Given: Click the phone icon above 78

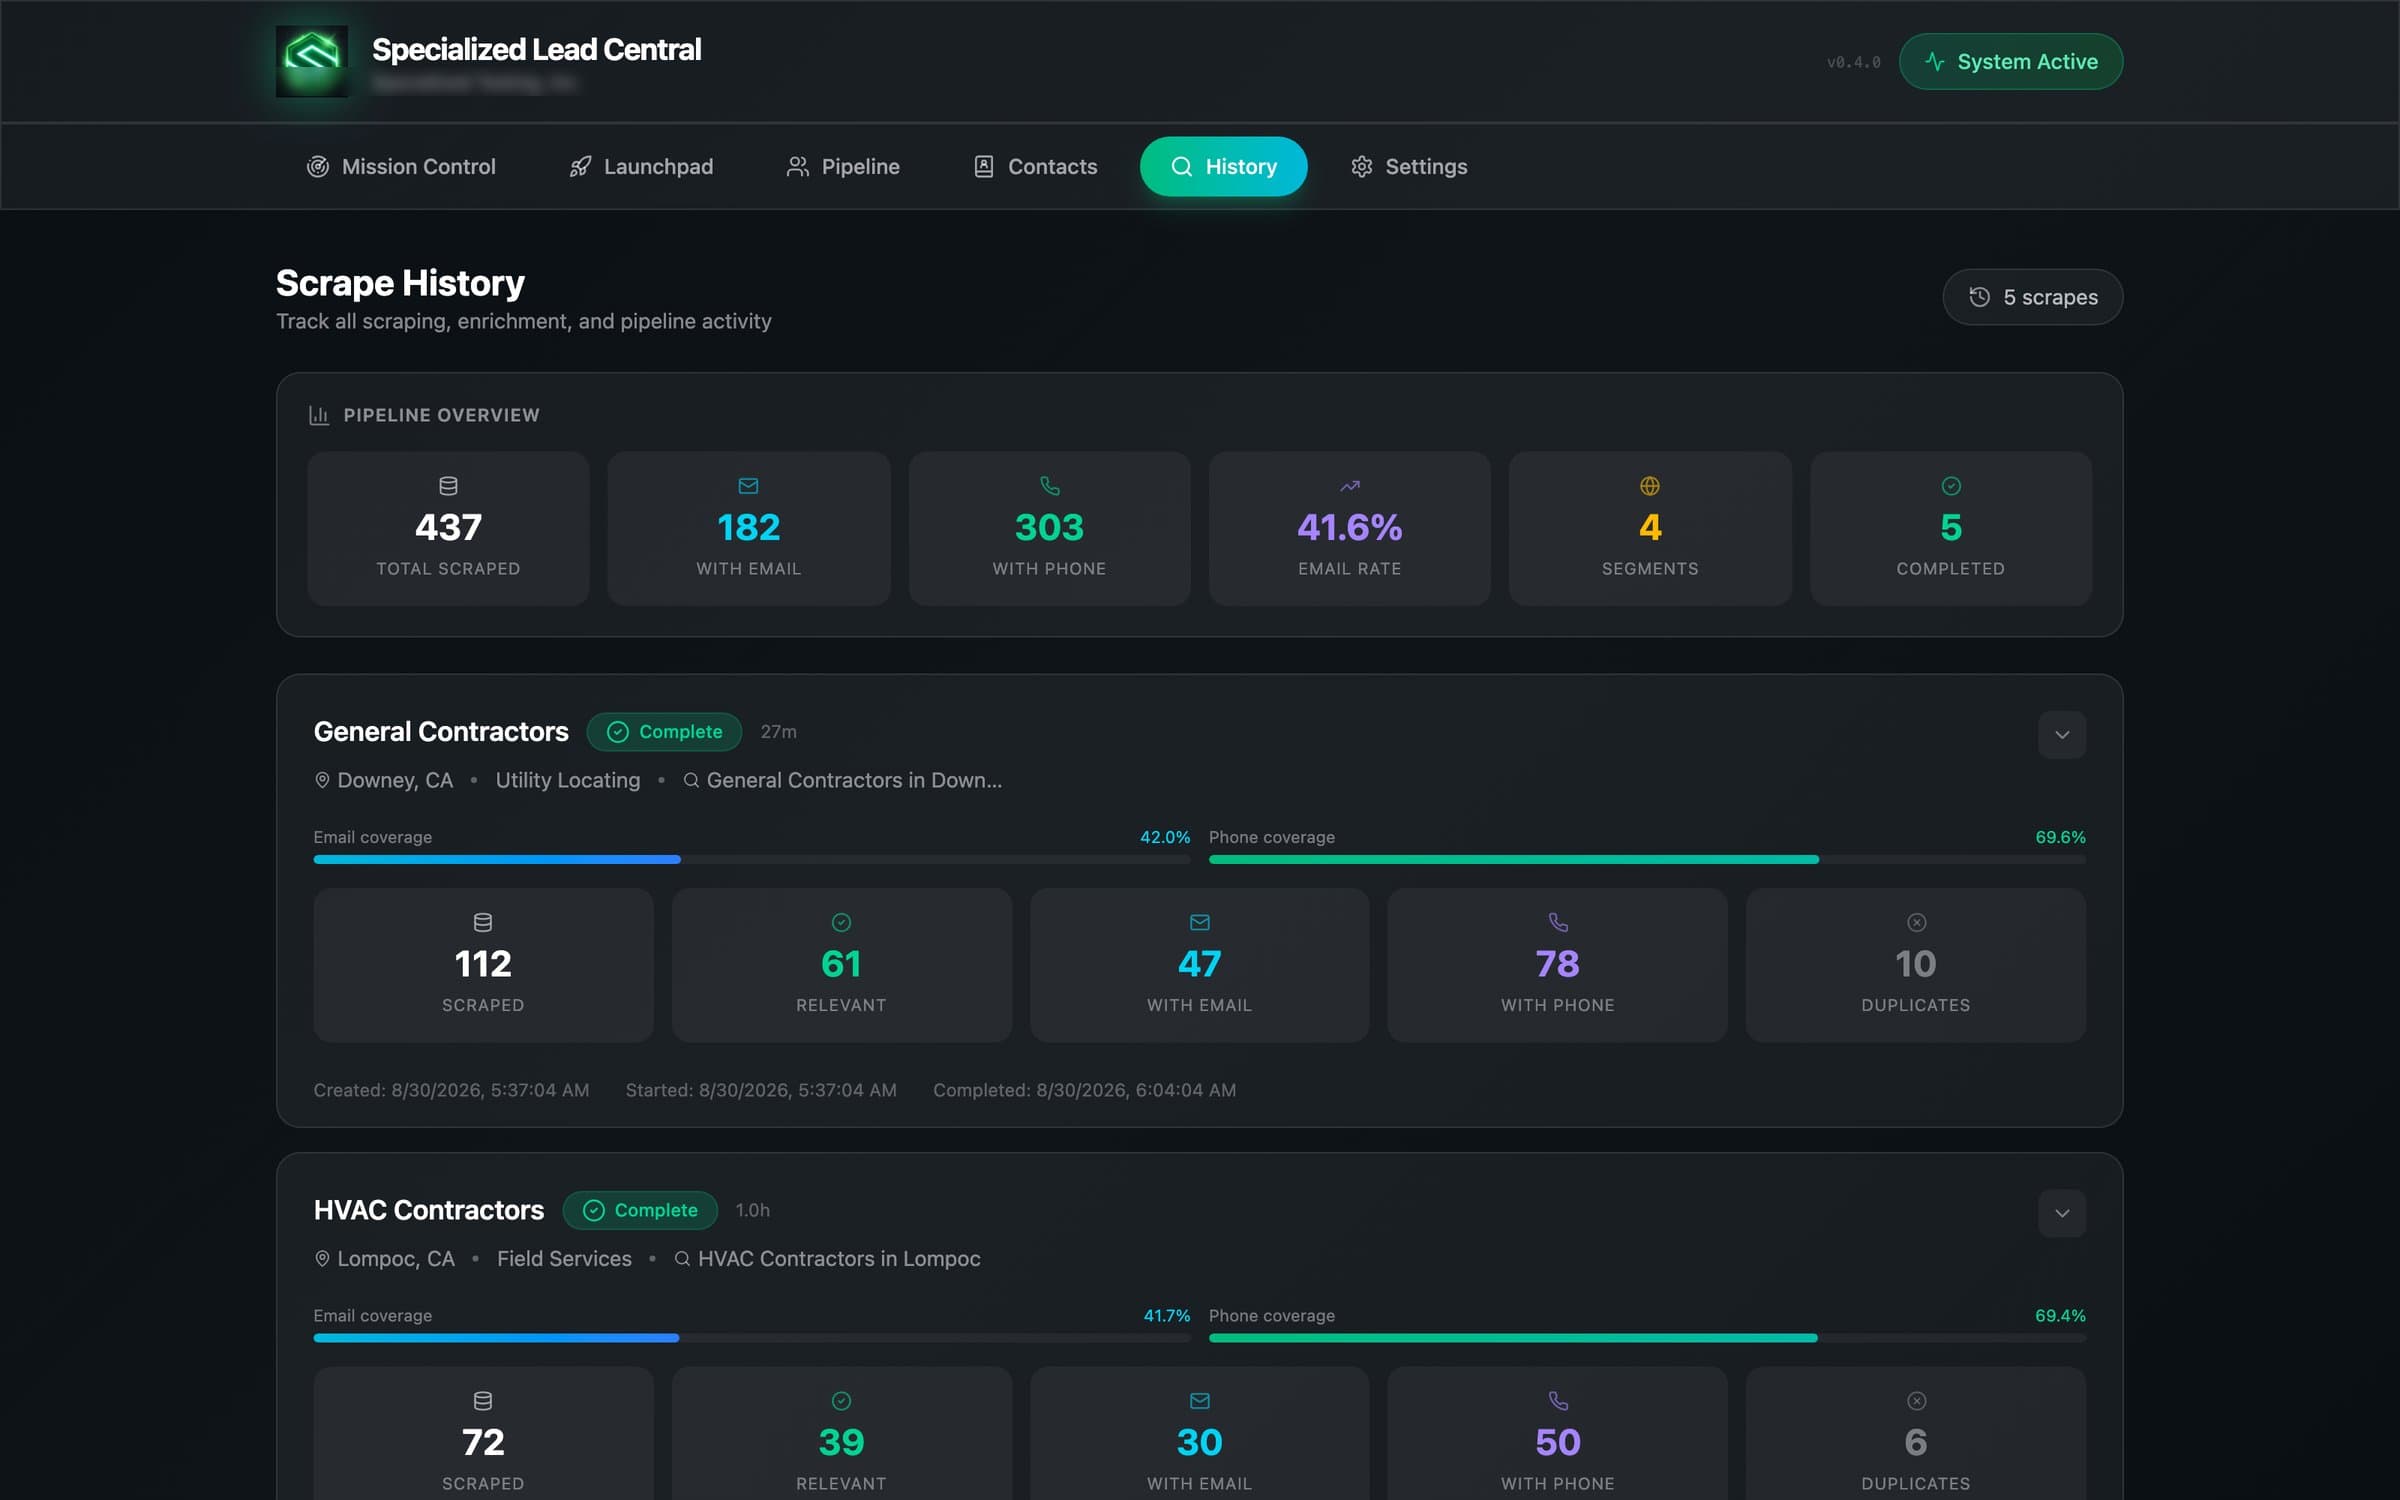Looking at the screenshot, I should coord(1558,922).
